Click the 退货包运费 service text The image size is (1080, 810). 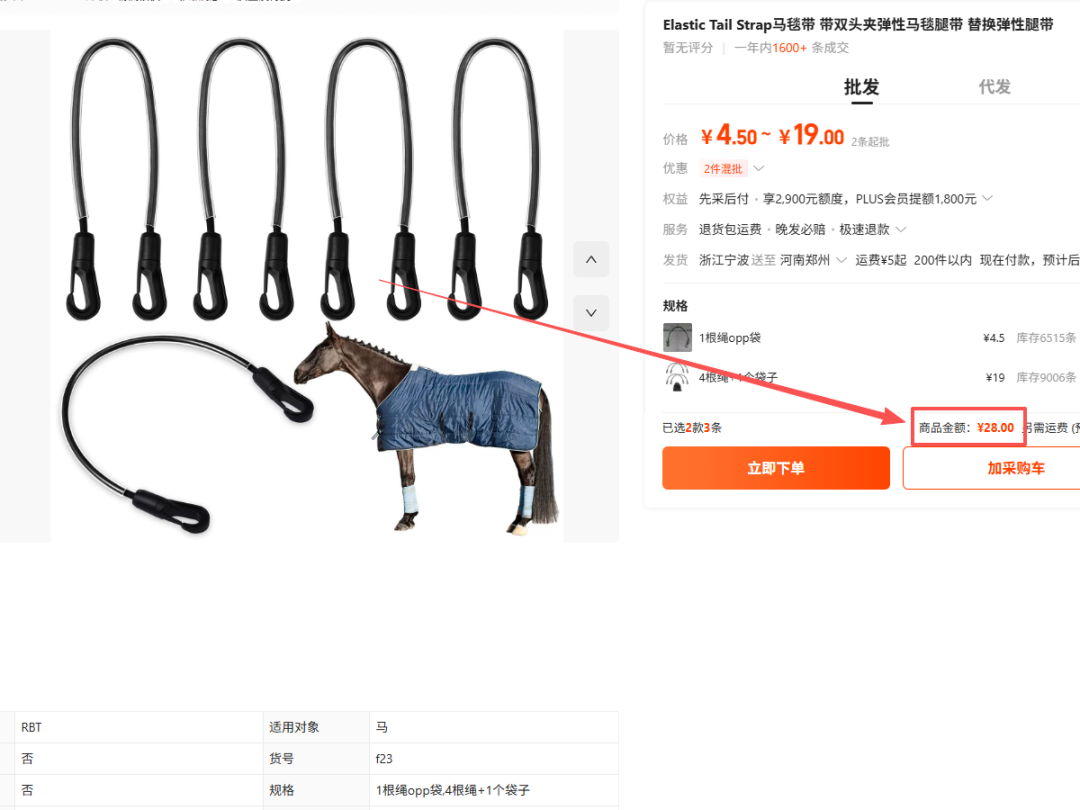(730, 229)
